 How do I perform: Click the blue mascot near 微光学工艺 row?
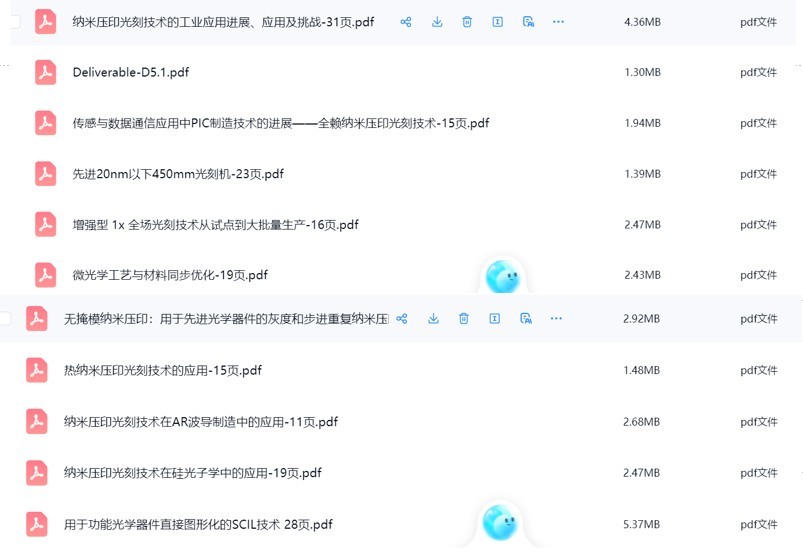(502, 276)
